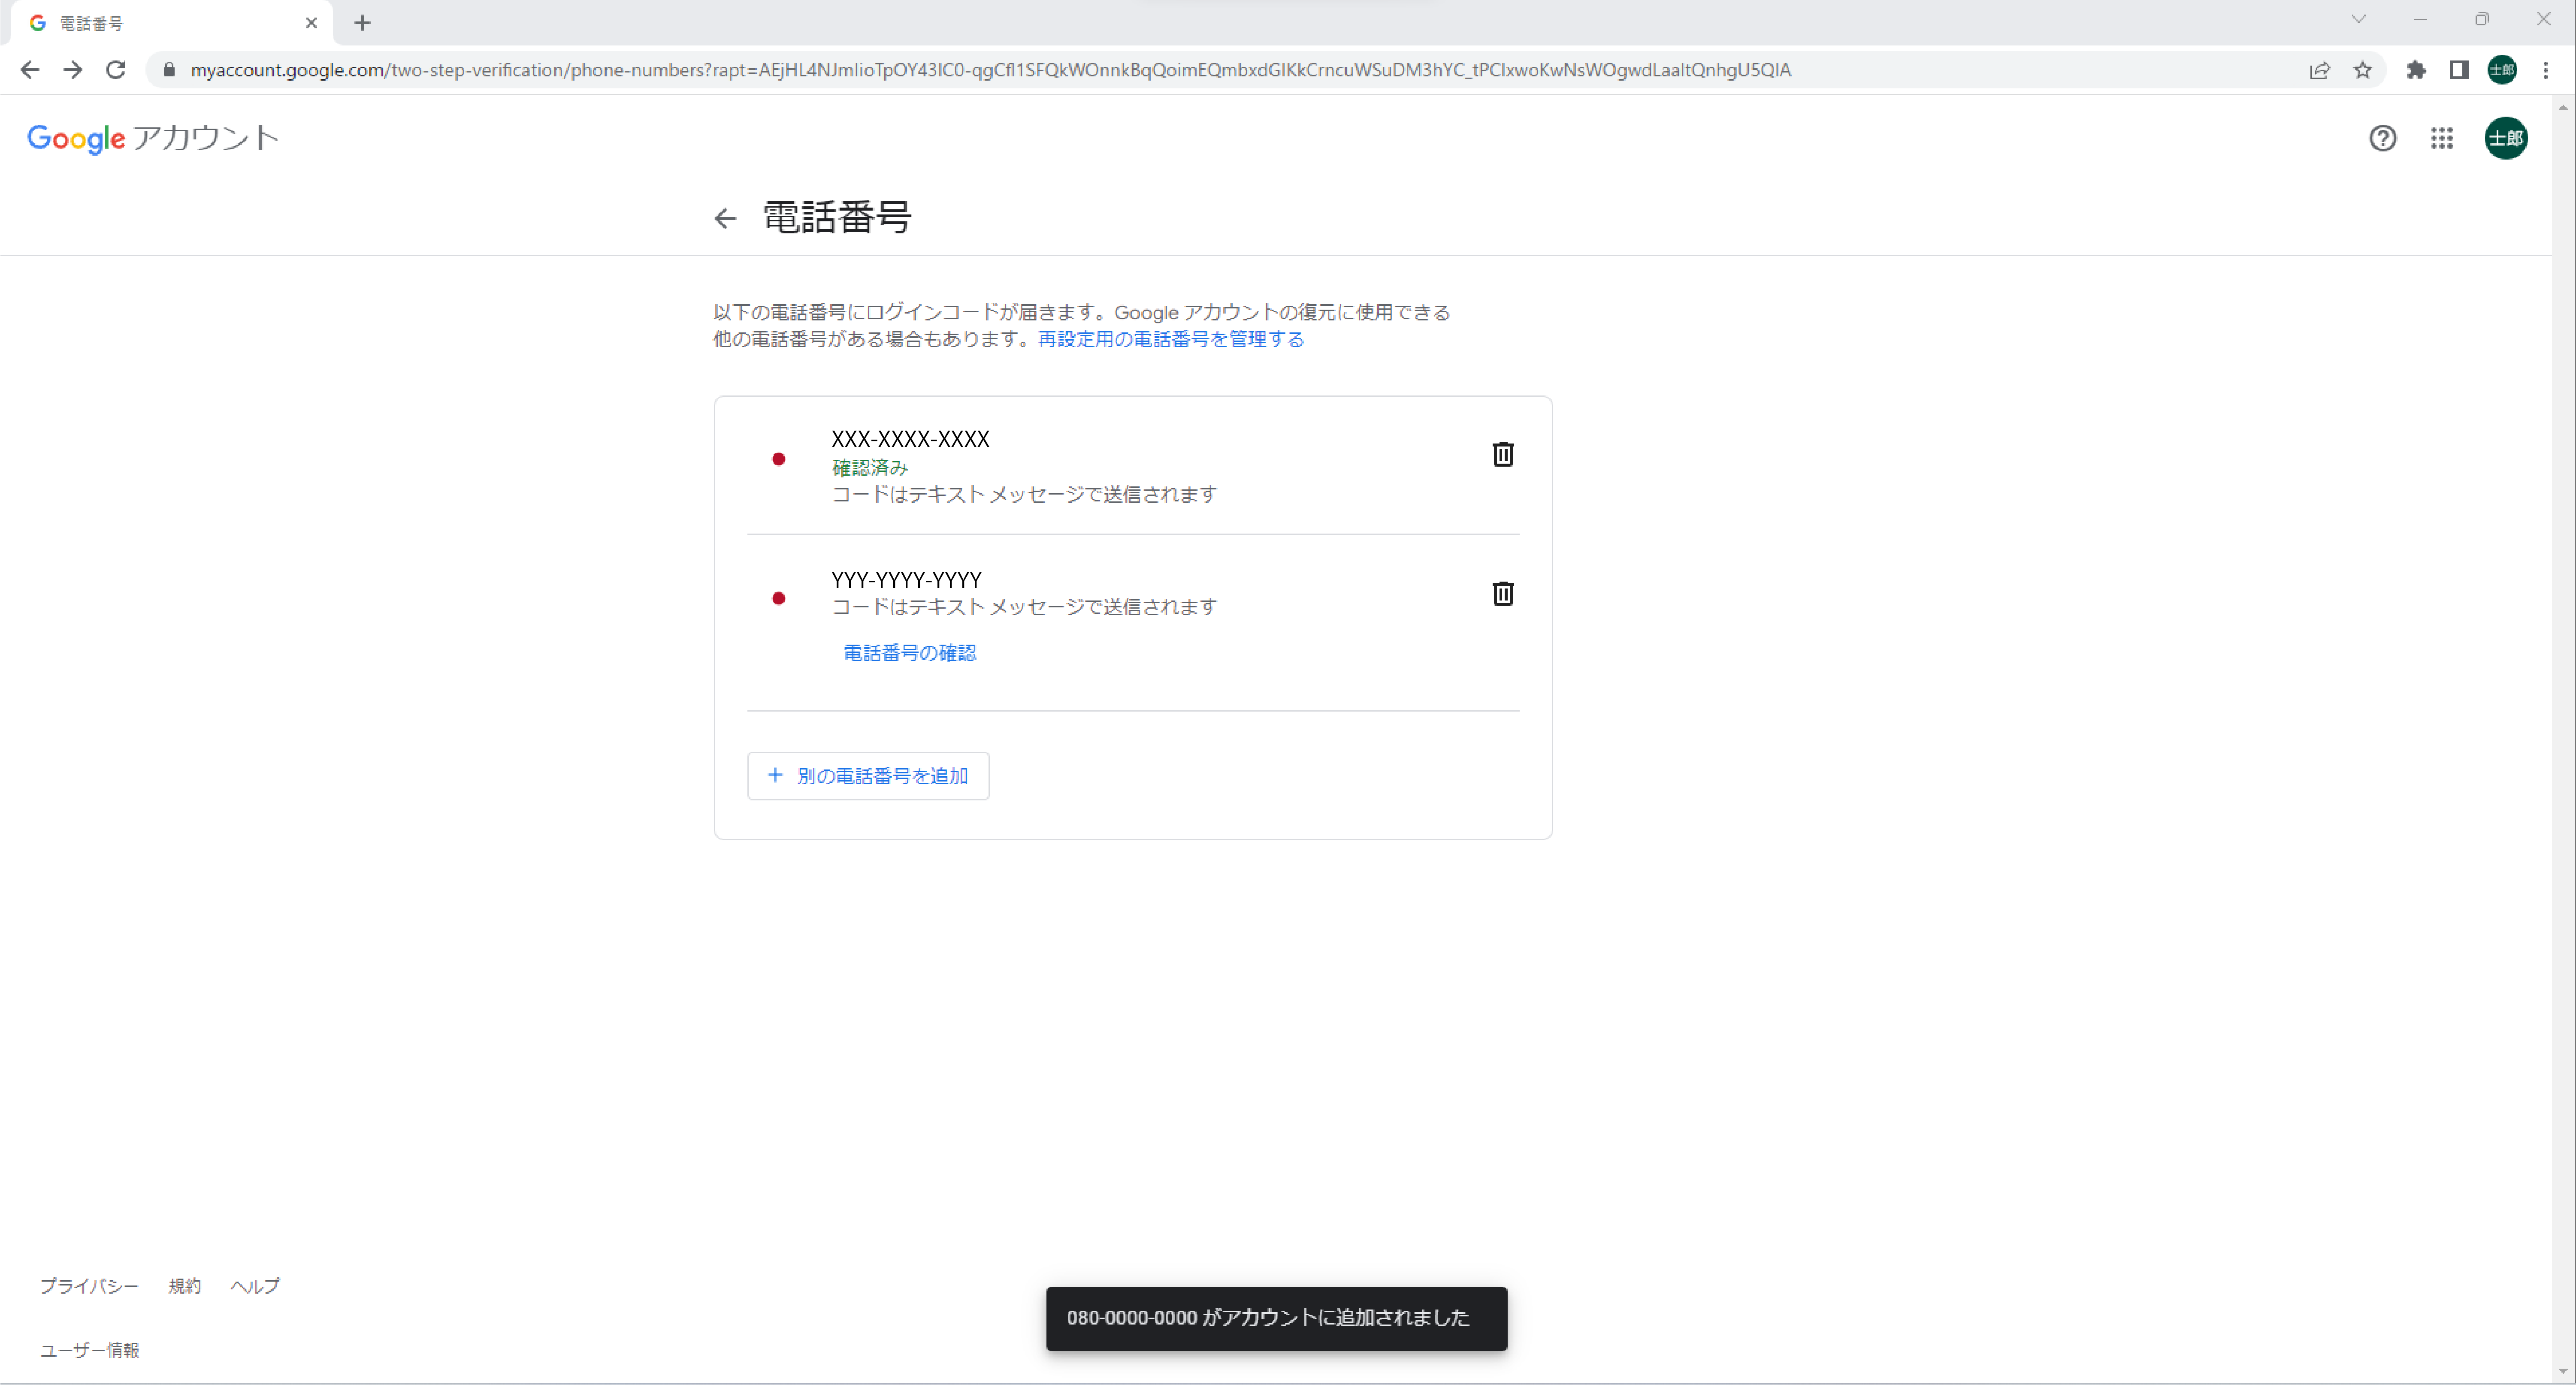Minimize the Chrome window

point(2420,19)
